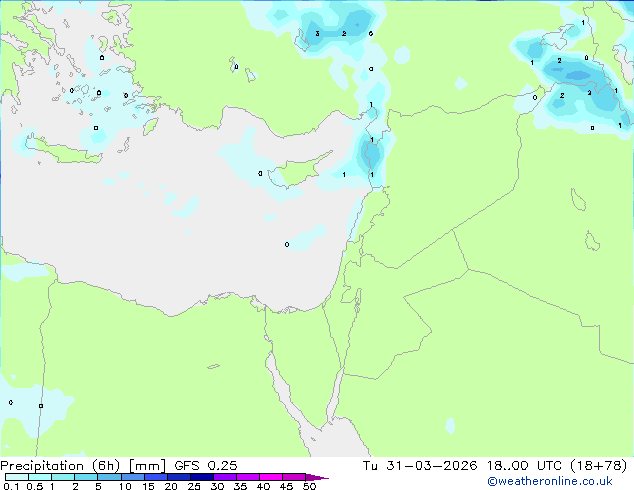
Task: Click the 40–45 mm magenta legend box
Action: [271, 477]
